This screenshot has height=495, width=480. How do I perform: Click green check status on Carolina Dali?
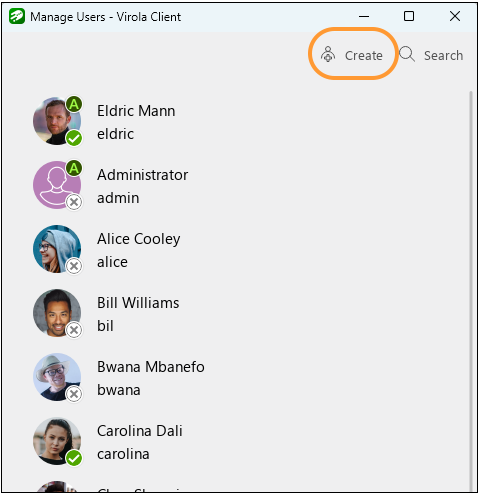point(74,458)
